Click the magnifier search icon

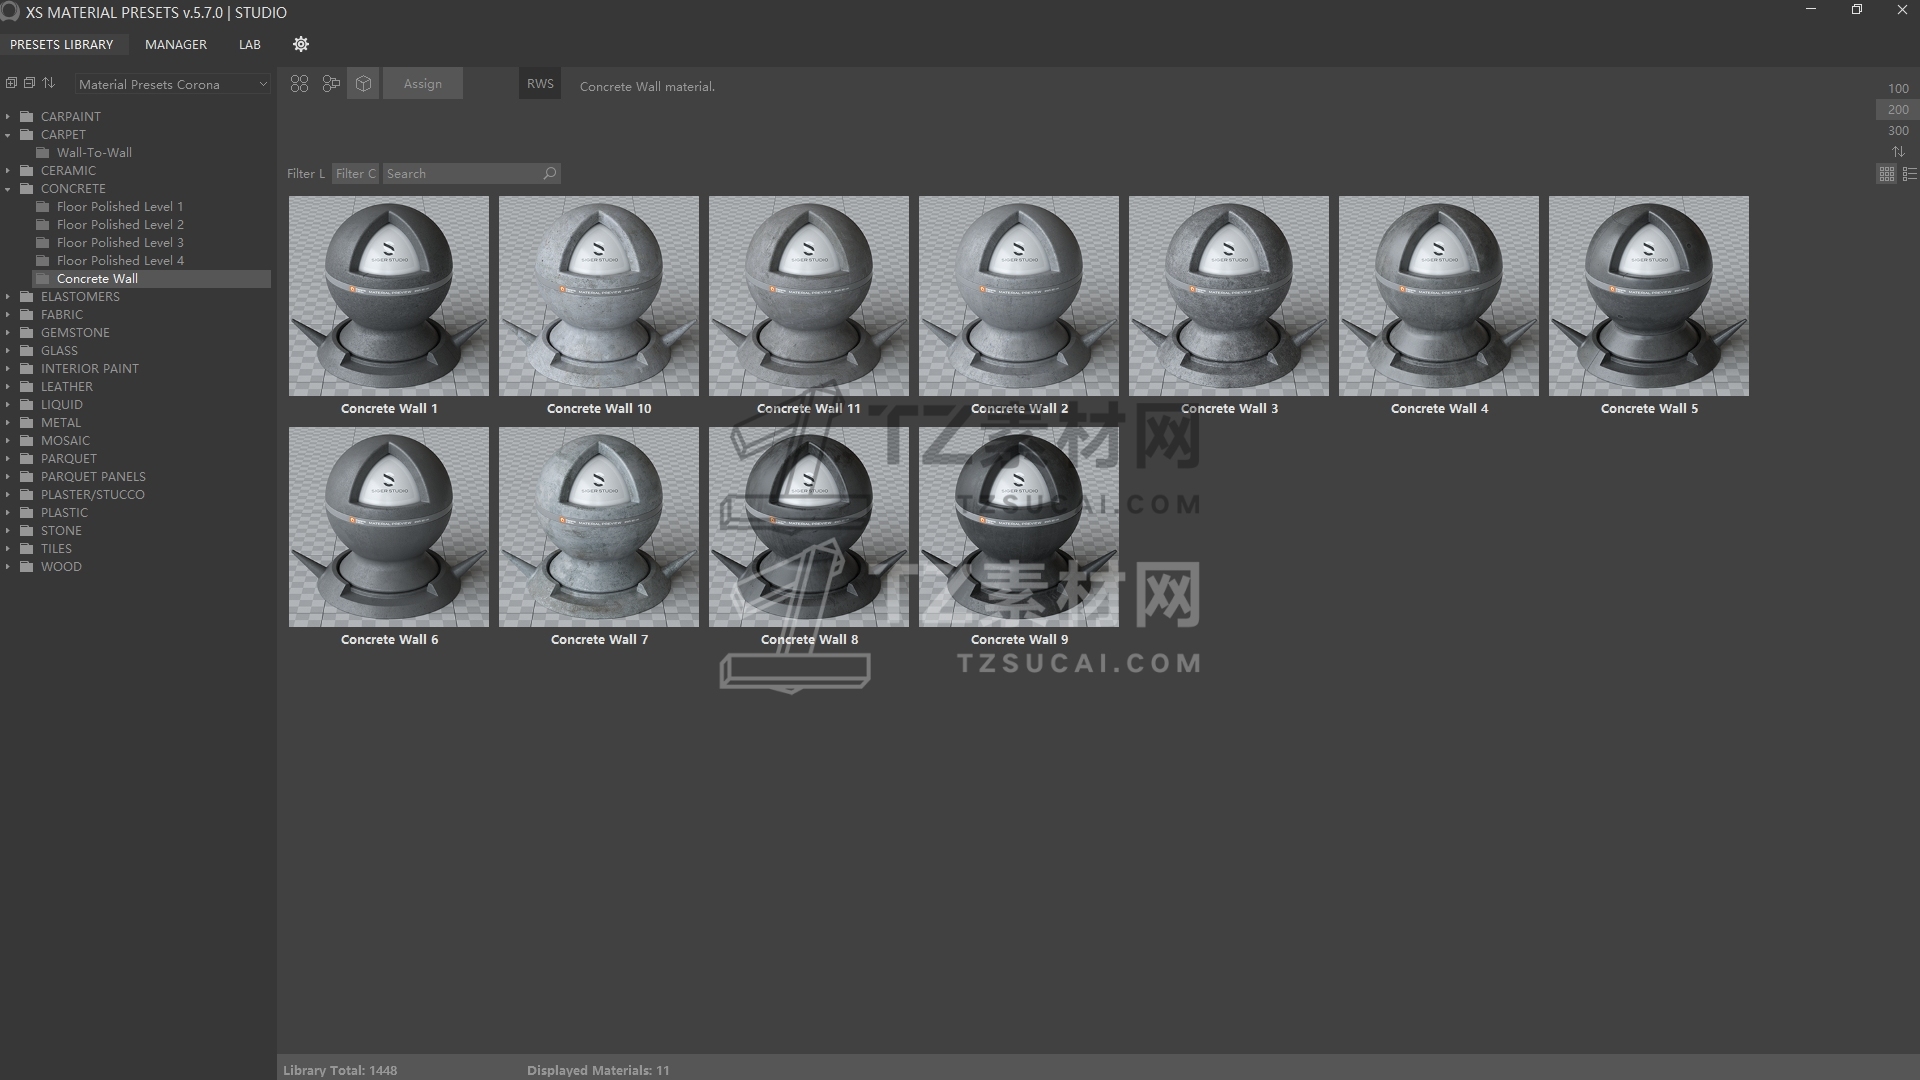tap(549, 174)
